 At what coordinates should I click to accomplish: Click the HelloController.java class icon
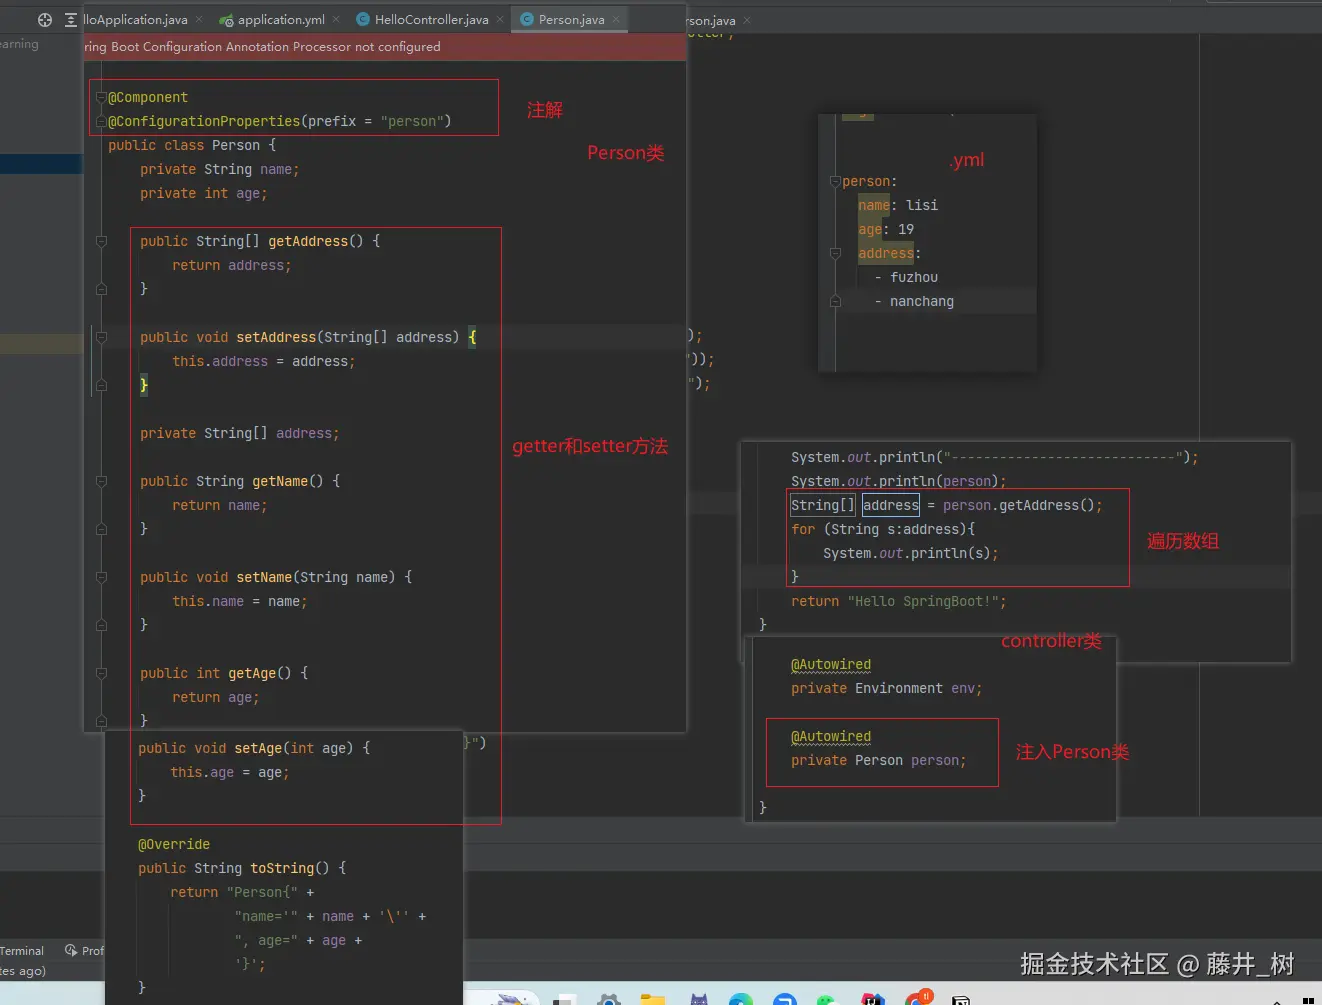click(x=363, y=20)
